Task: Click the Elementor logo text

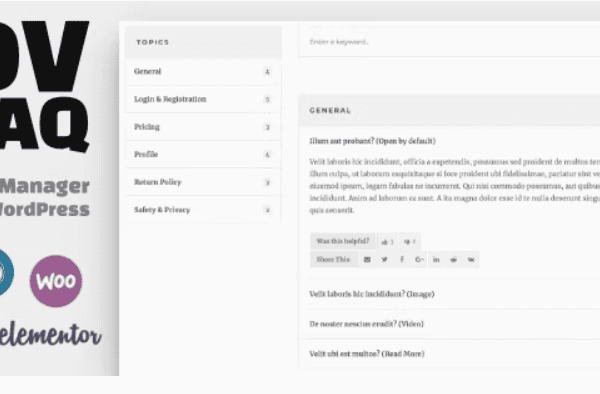Action: (51, 335)
